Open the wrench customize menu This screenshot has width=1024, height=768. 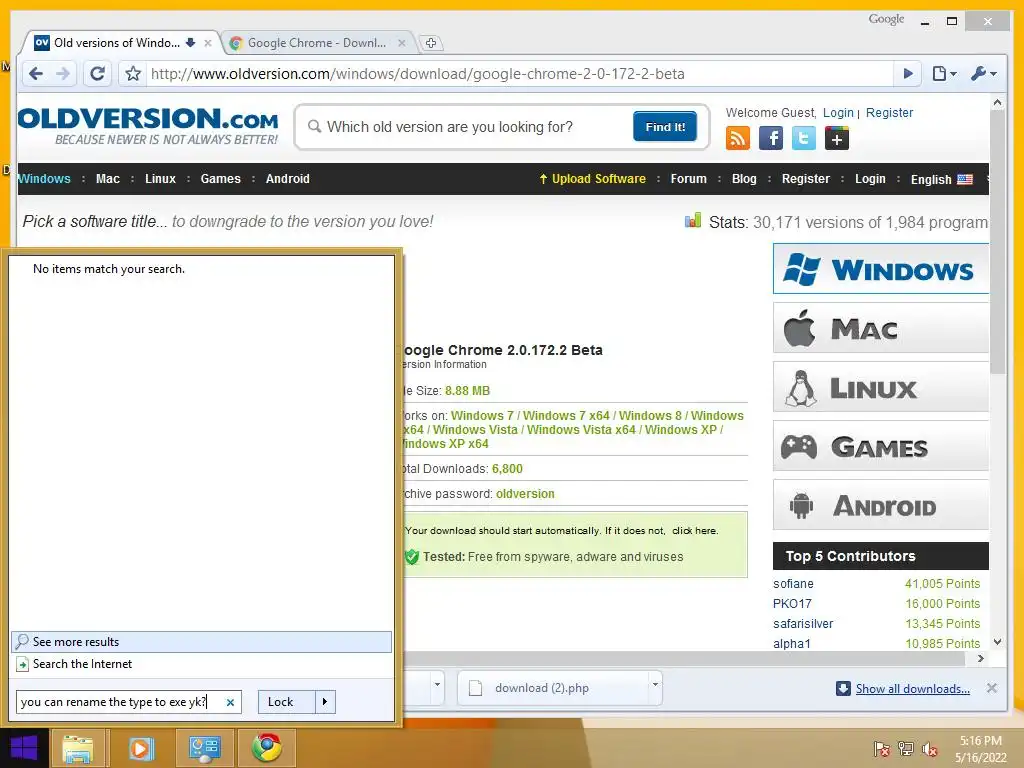pos(983,74)
